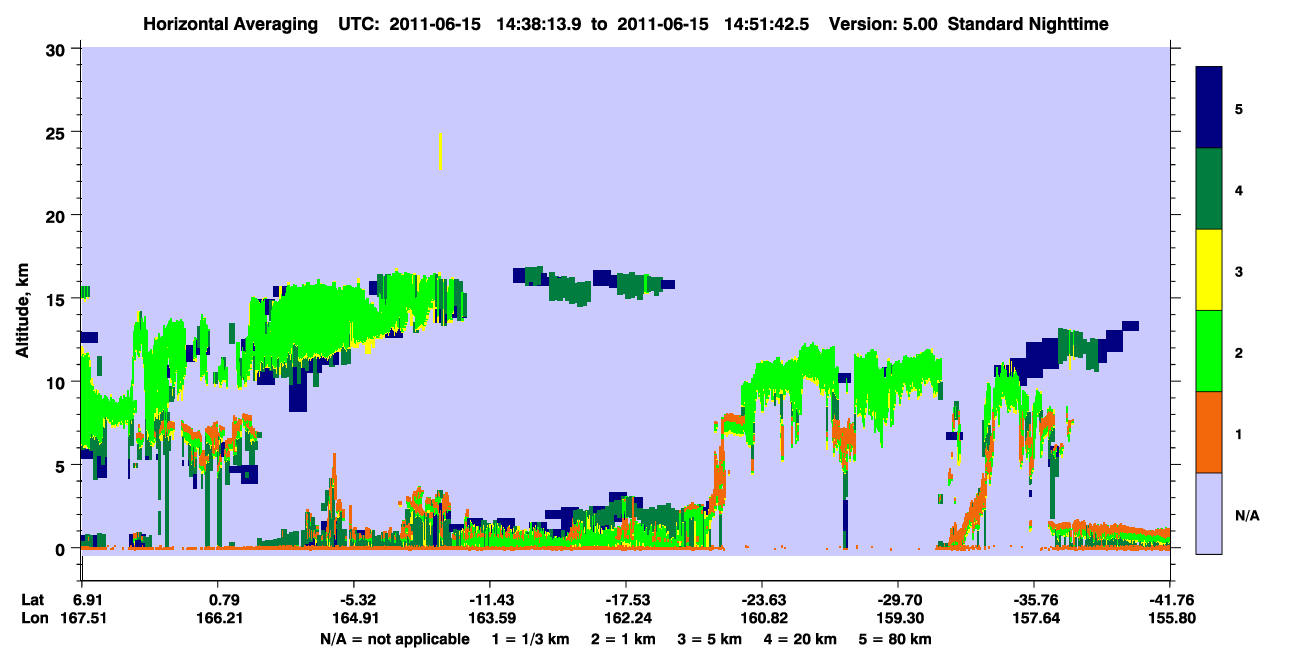
Task: Click the orange color bar segment labeled 1
Action: click(x=1209, y=432)
